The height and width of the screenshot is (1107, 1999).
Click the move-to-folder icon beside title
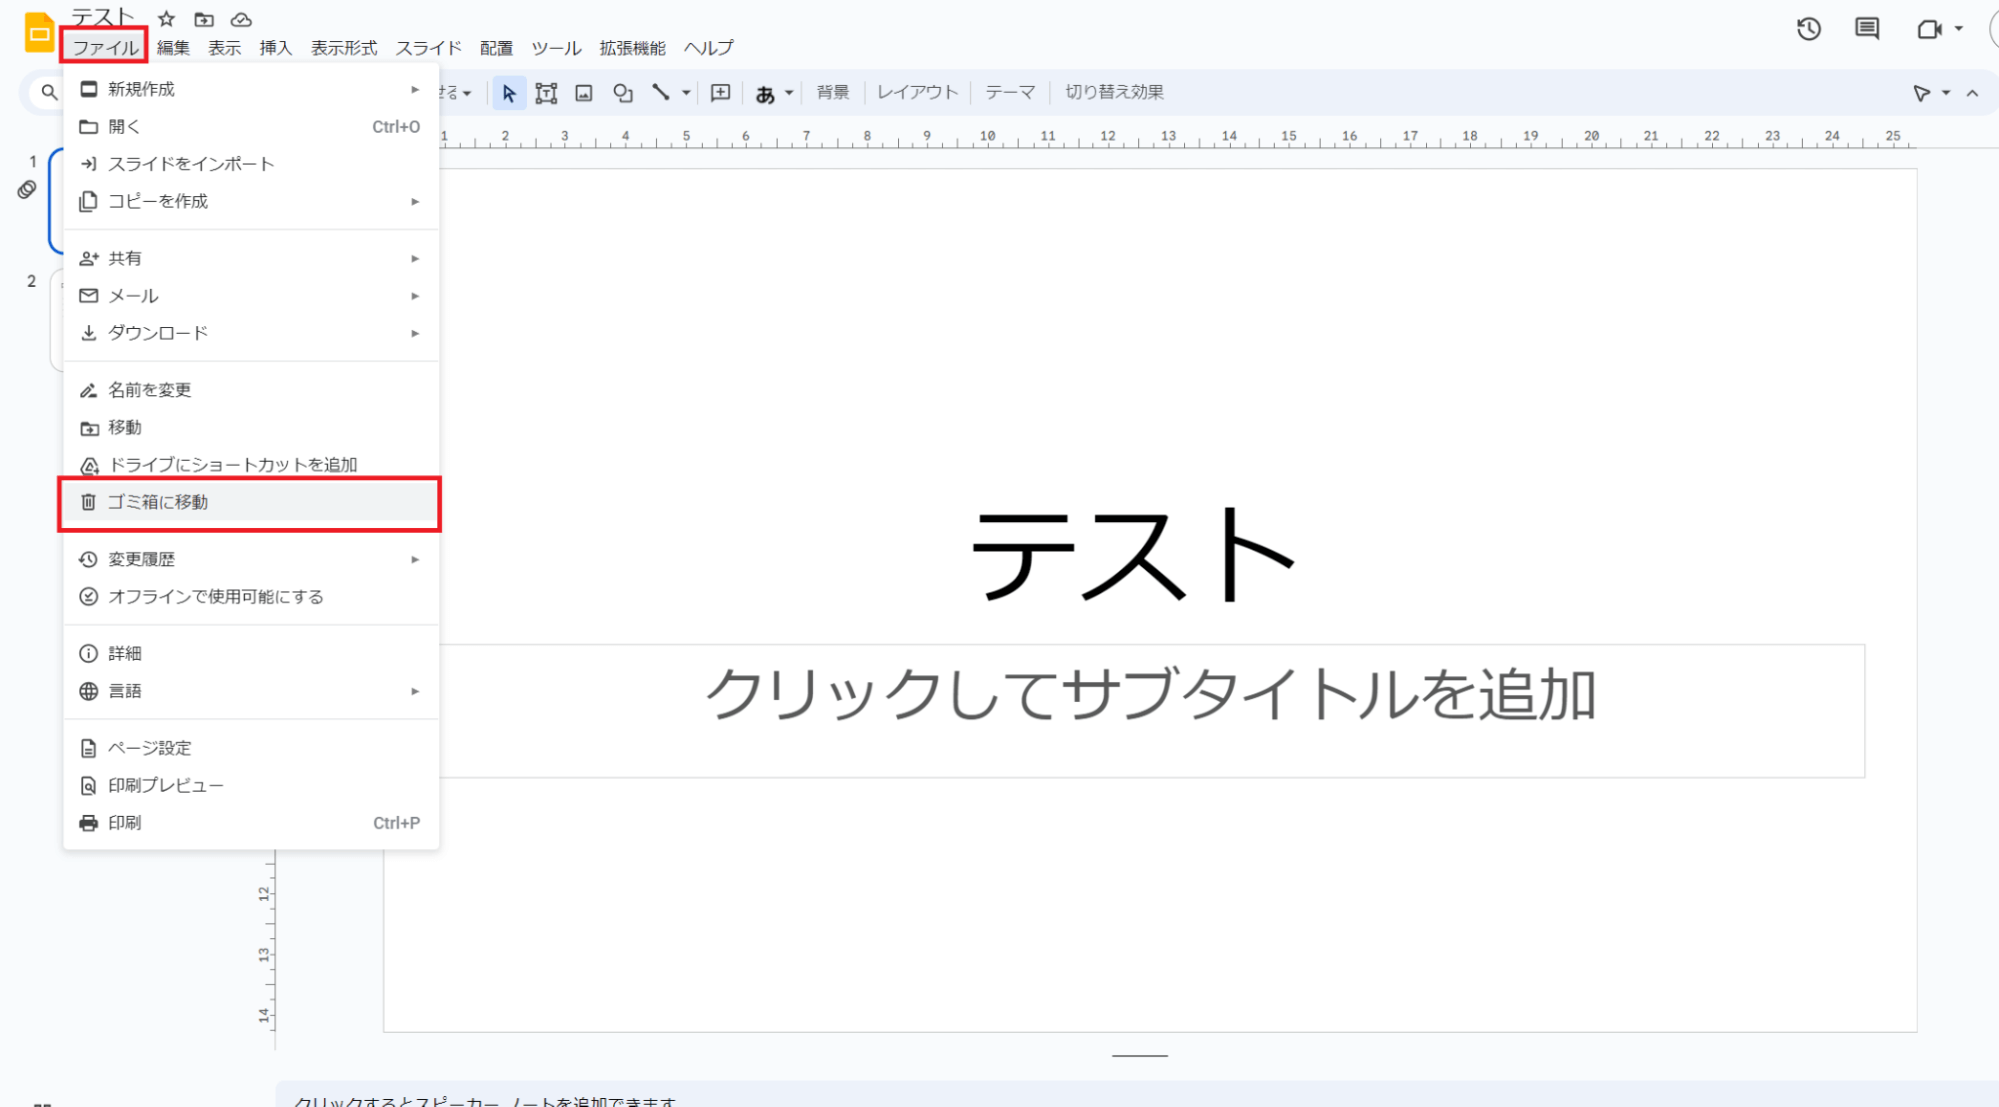[x=204, y=19]
